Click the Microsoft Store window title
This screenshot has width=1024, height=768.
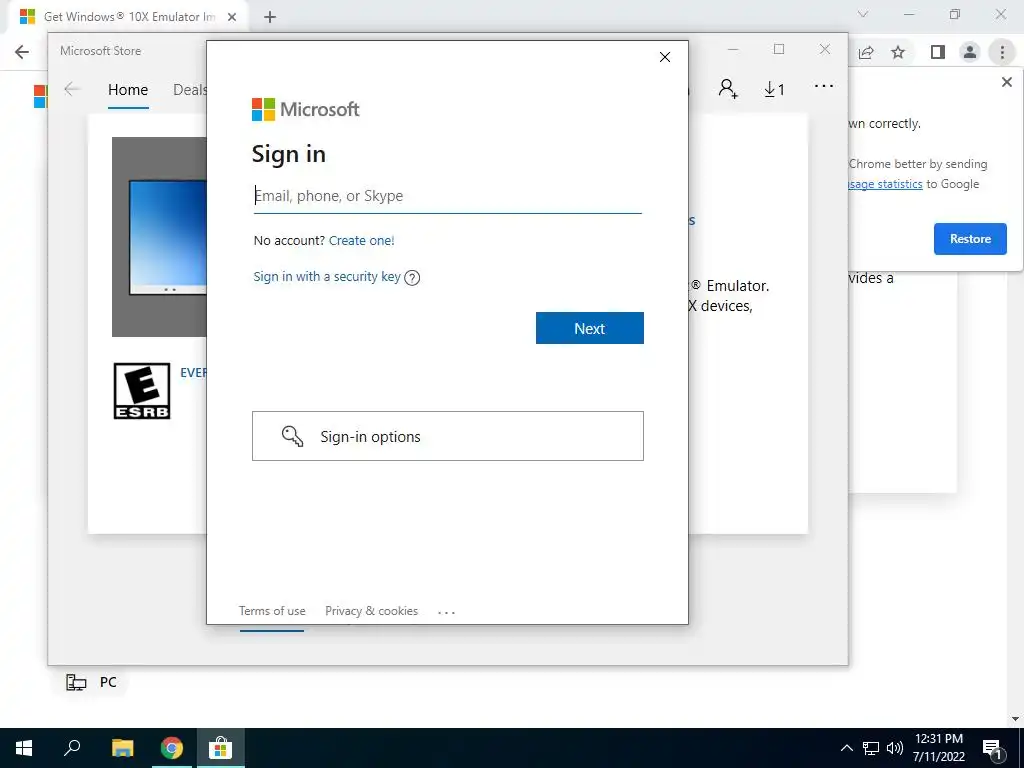click(101, 51)
